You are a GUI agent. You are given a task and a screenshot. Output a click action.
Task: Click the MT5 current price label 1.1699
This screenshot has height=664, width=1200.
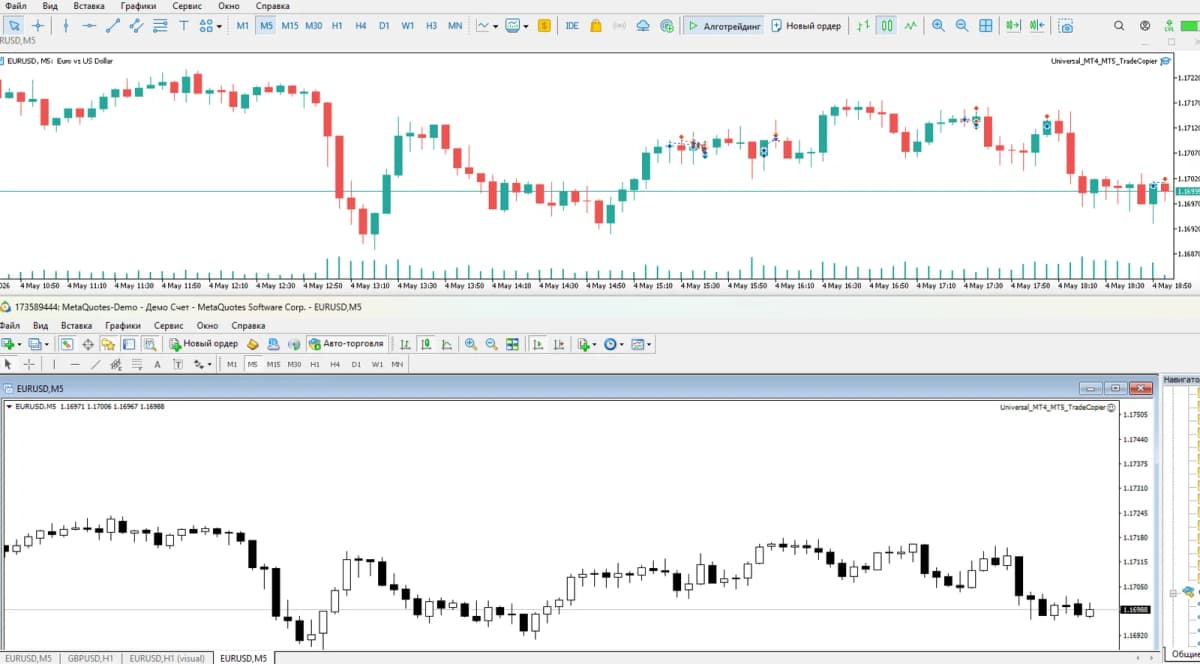tap(1188, 191)
